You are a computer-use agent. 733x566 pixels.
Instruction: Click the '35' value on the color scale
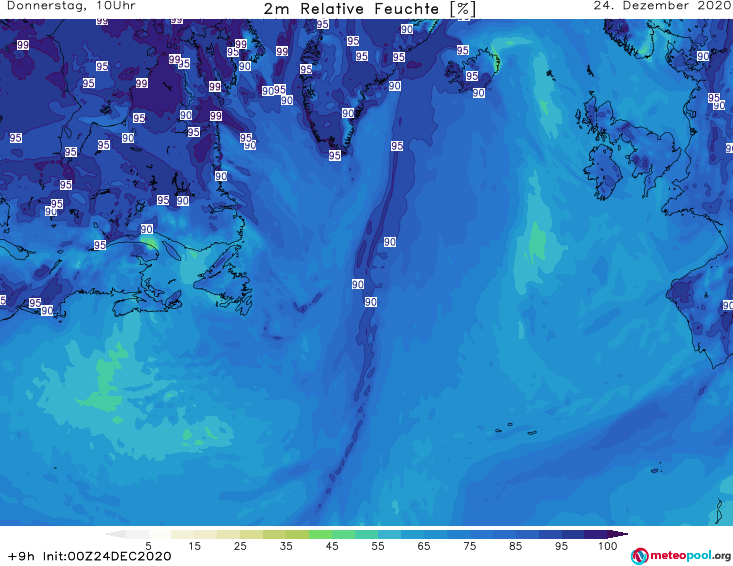[286, 546]
